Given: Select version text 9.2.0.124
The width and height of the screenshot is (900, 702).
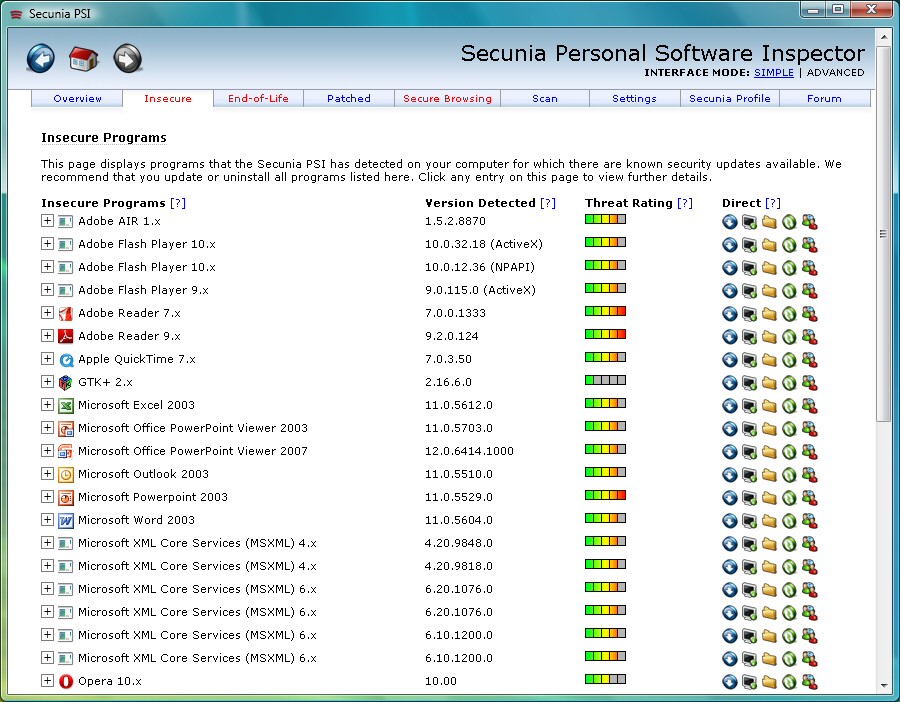Looking at the screenshot, I should (452, 336).
